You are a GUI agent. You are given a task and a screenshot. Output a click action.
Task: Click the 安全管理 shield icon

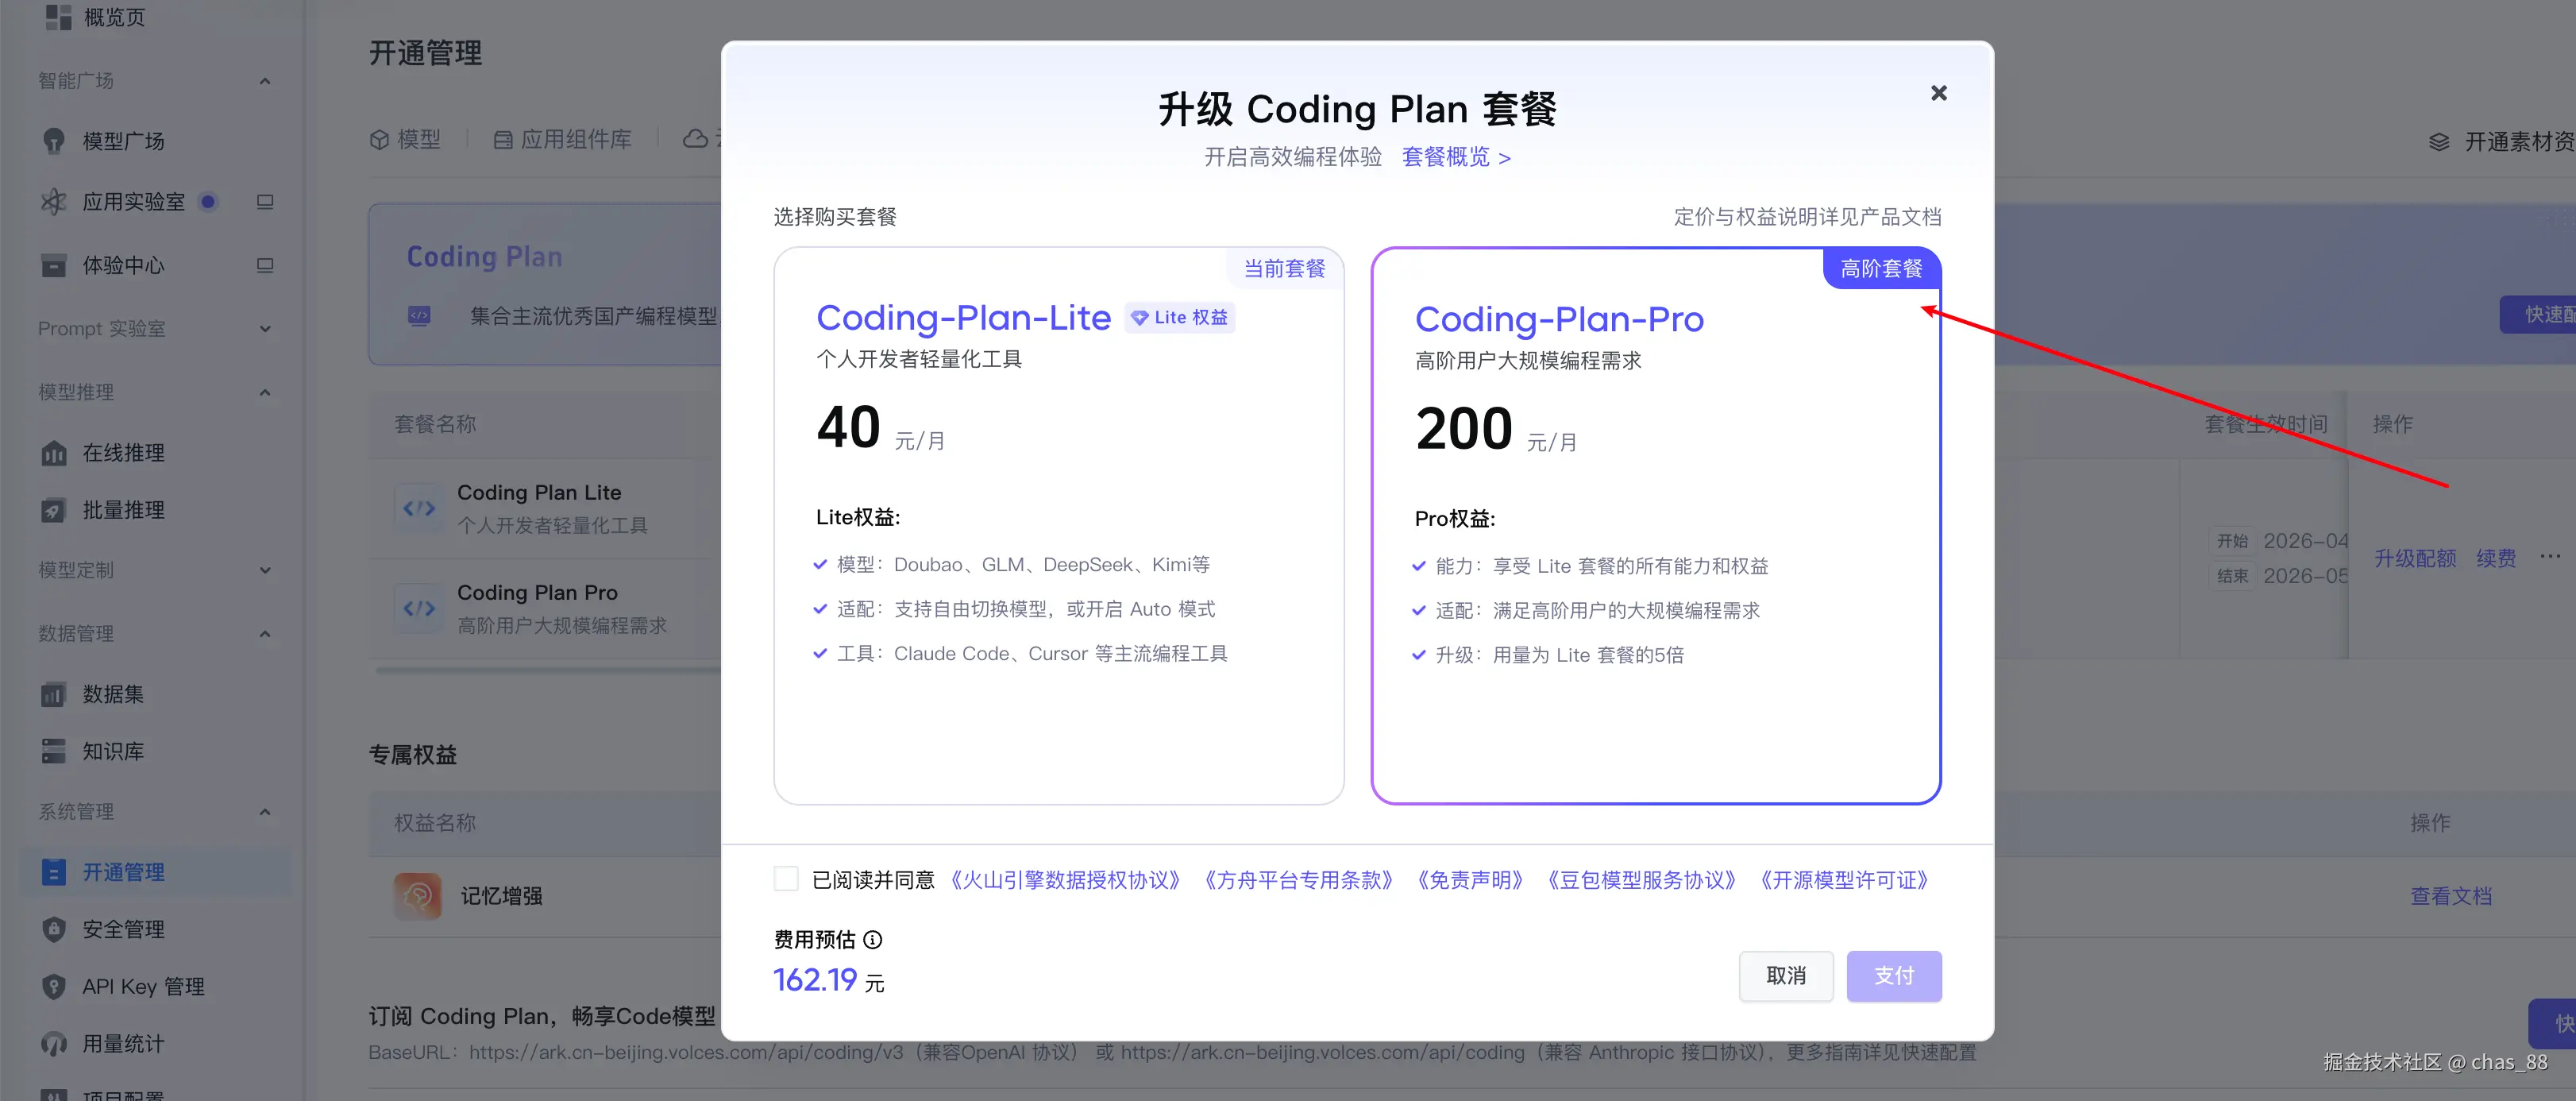pos(54,929)
